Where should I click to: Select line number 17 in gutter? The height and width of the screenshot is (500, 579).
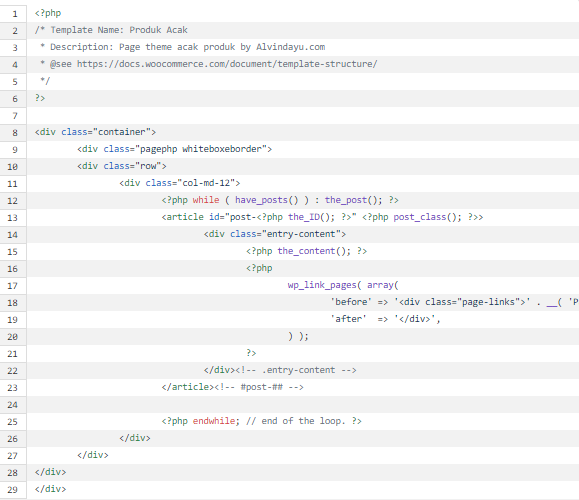click(x=13, y=286)
